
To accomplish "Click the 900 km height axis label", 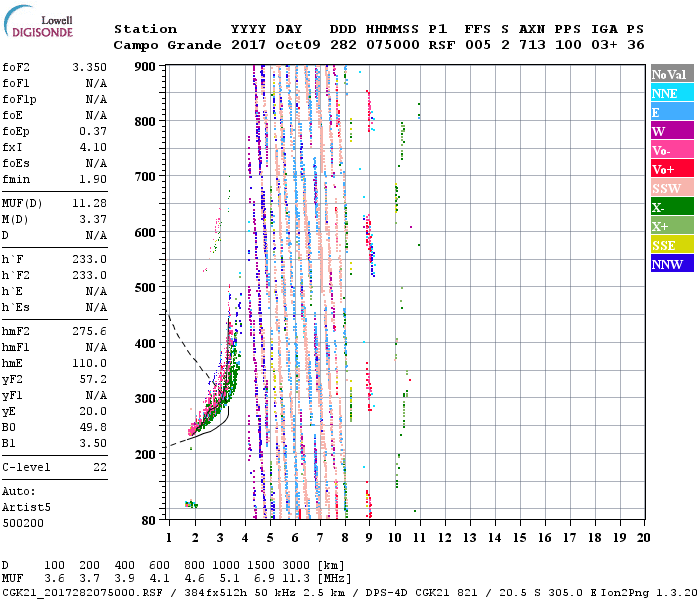I will [147, 66].
